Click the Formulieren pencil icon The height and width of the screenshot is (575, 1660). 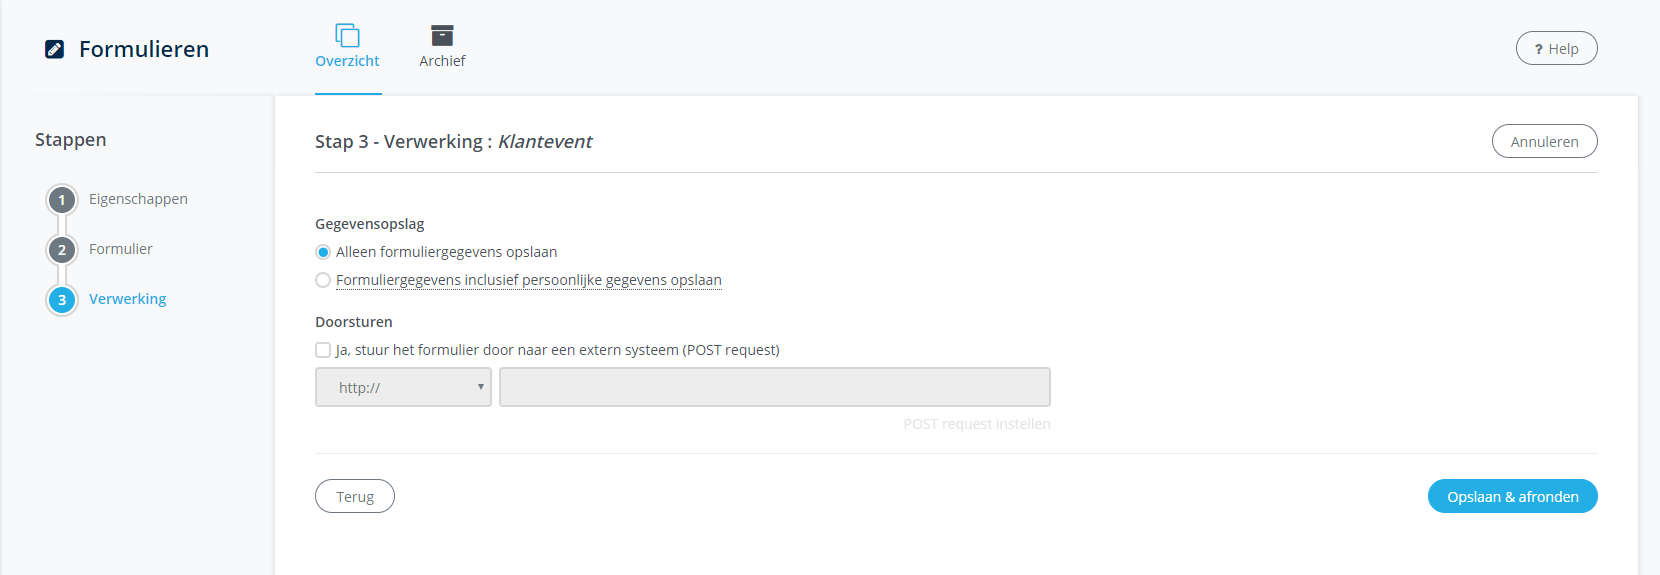click(x=55, y=49)
